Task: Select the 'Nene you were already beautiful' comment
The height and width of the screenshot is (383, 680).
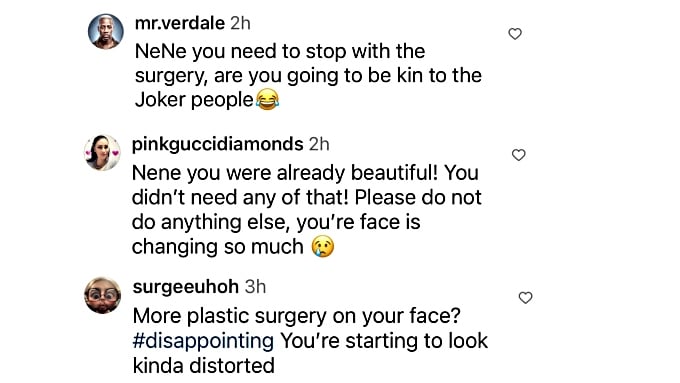Action: tap(307, 210)
